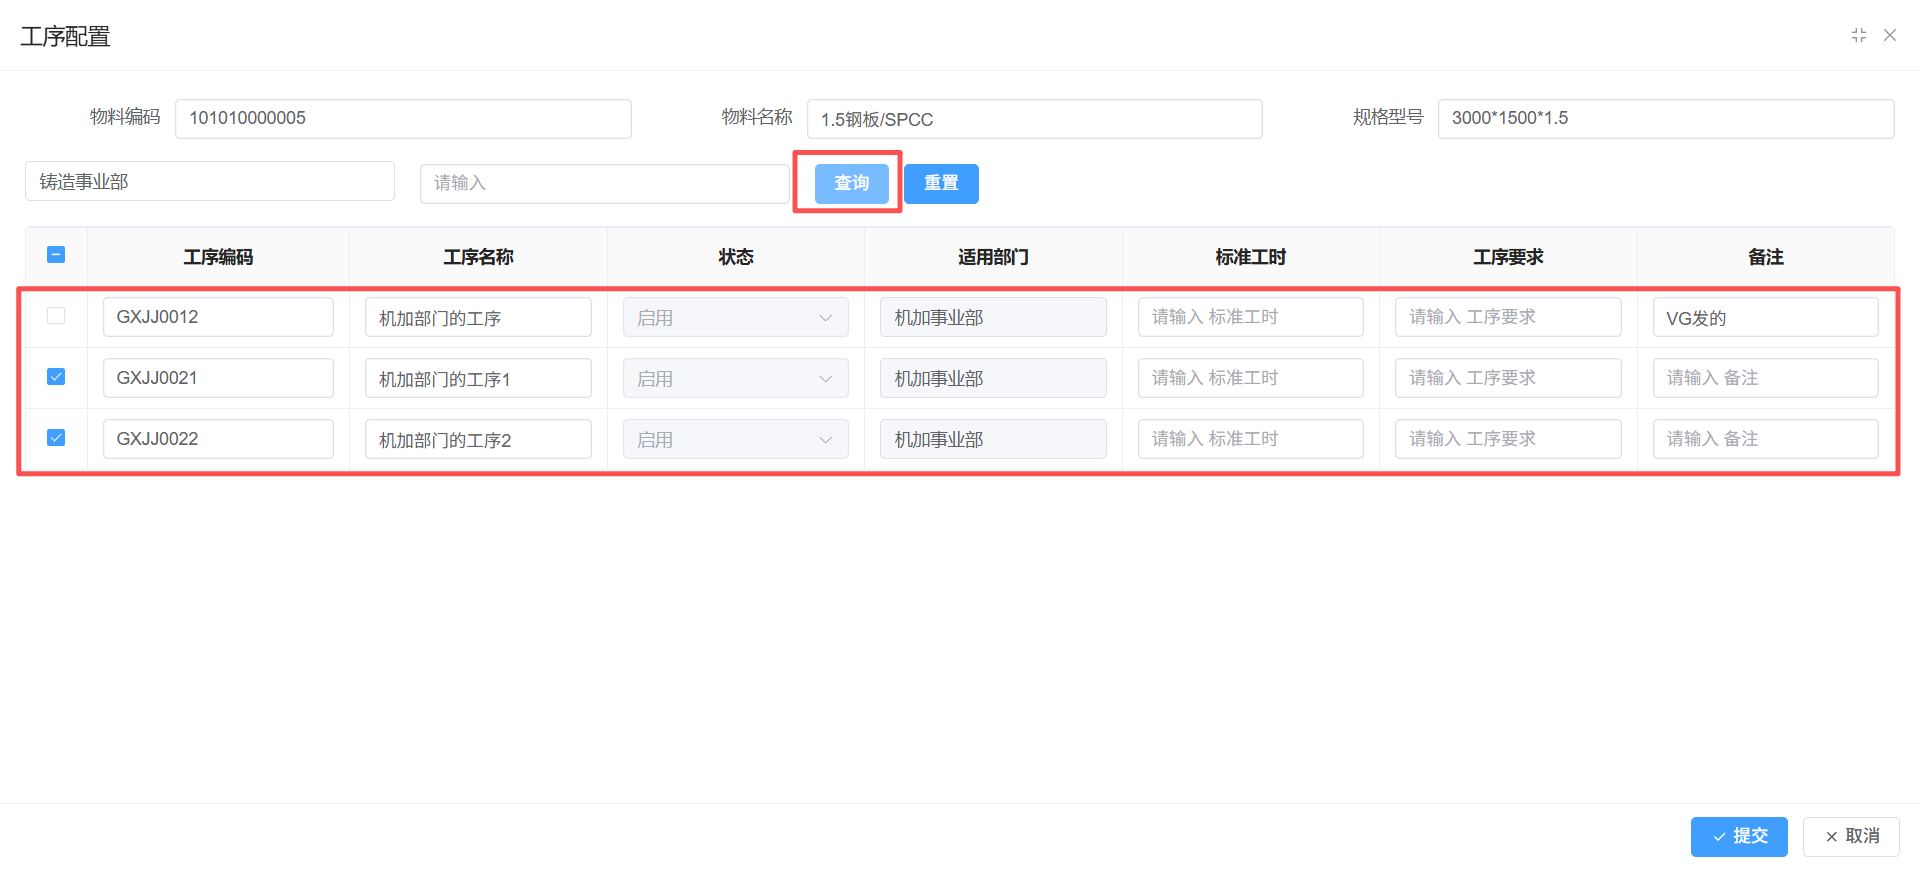Click the 铸造事业部 department filter field
This screenshot has width=1920, height=869.
[210, 182]
